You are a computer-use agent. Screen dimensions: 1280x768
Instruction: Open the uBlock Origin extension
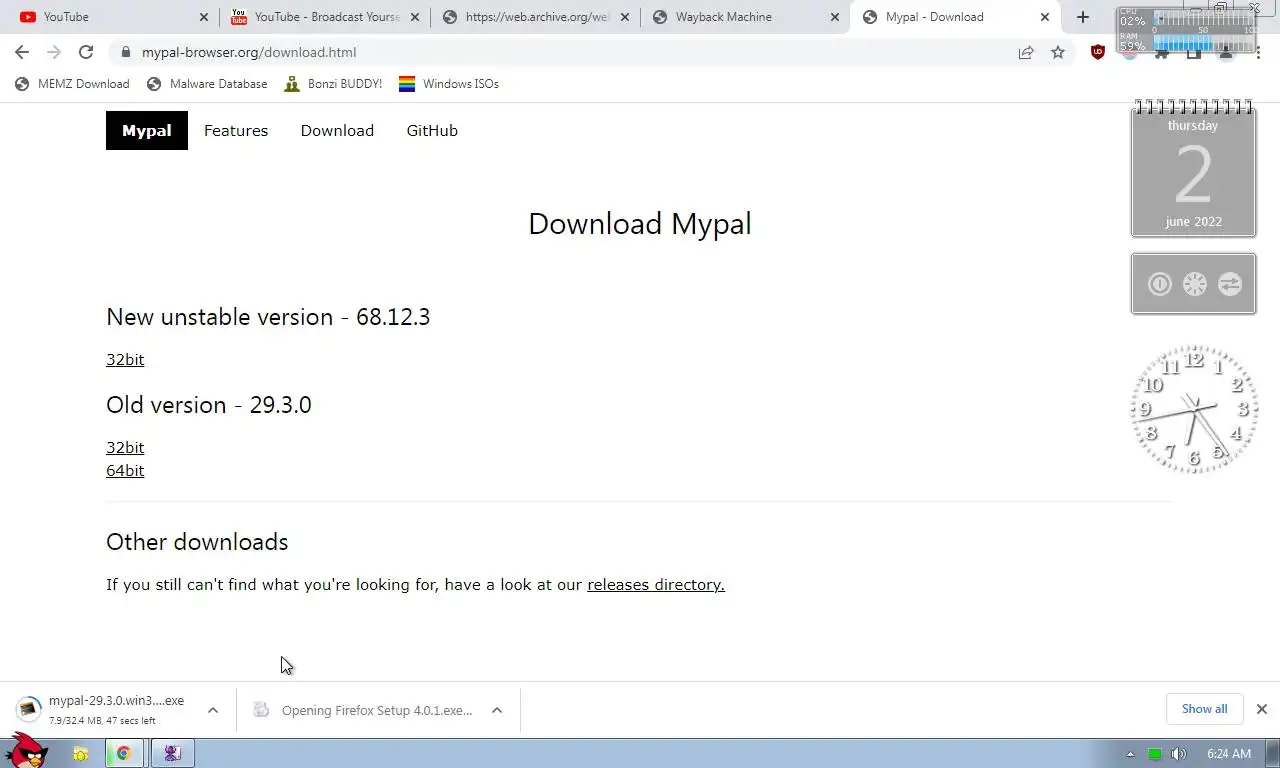coord(1098,52)
